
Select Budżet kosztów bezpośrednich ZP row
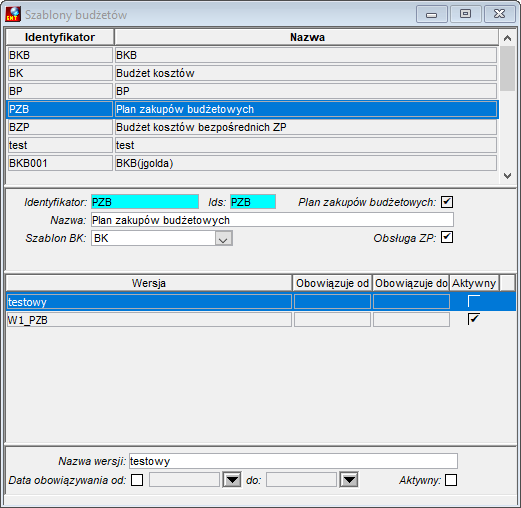(x=306, y=127)
